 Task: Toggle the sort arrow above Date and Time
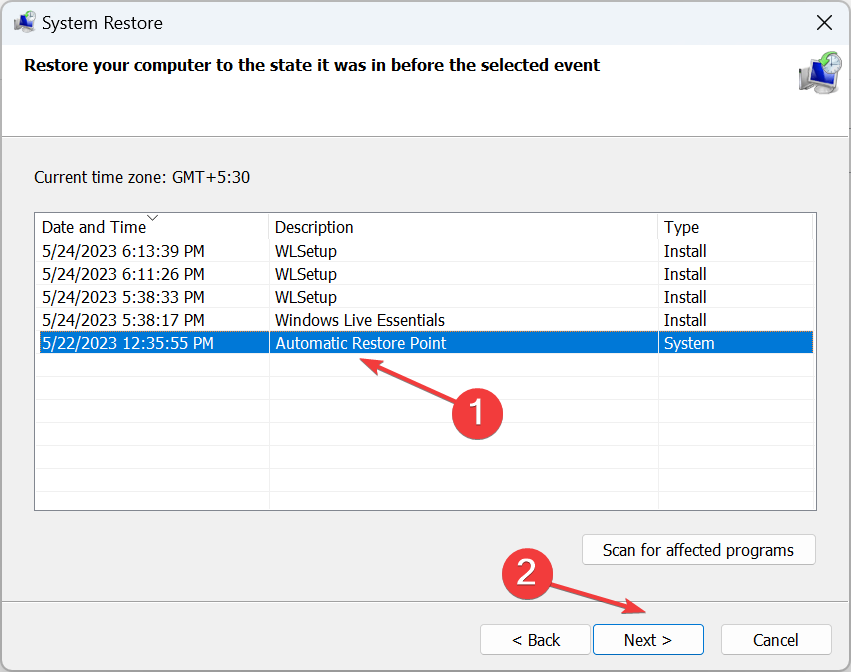(152, 217)
